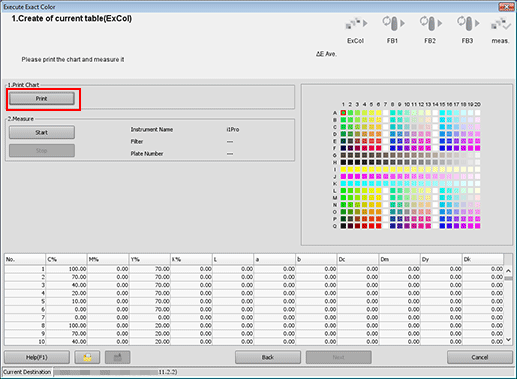The height and width of the screenshot is (379, 517).
Task: Click scrollbar down arrow in data table
Action: pos(508,340)
